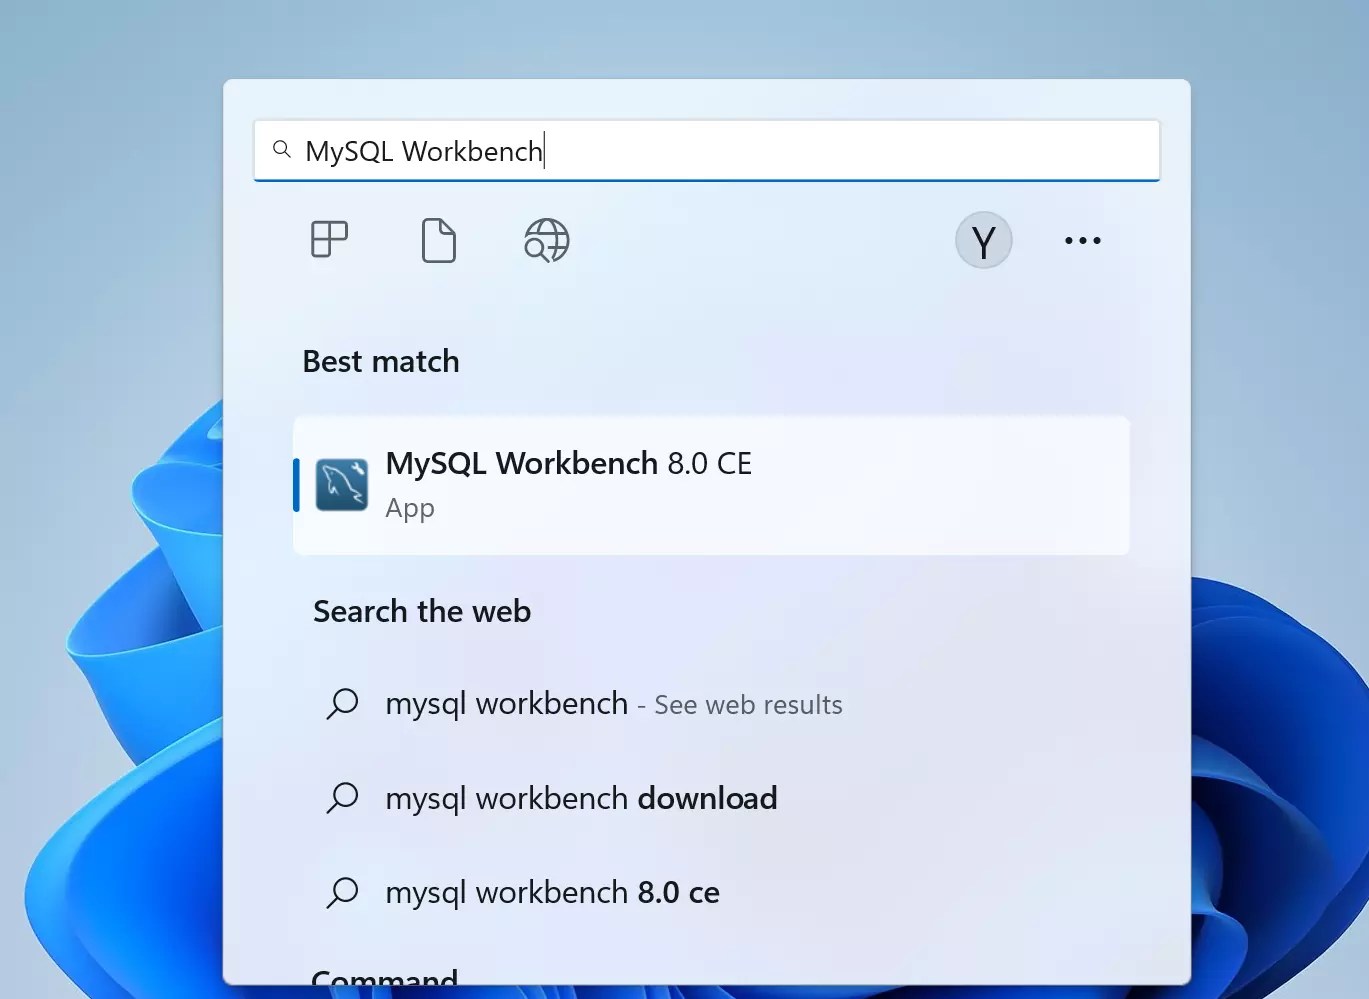Click the 'Best match' section header
Screen dimensions: 1369x999
(380, 361)
